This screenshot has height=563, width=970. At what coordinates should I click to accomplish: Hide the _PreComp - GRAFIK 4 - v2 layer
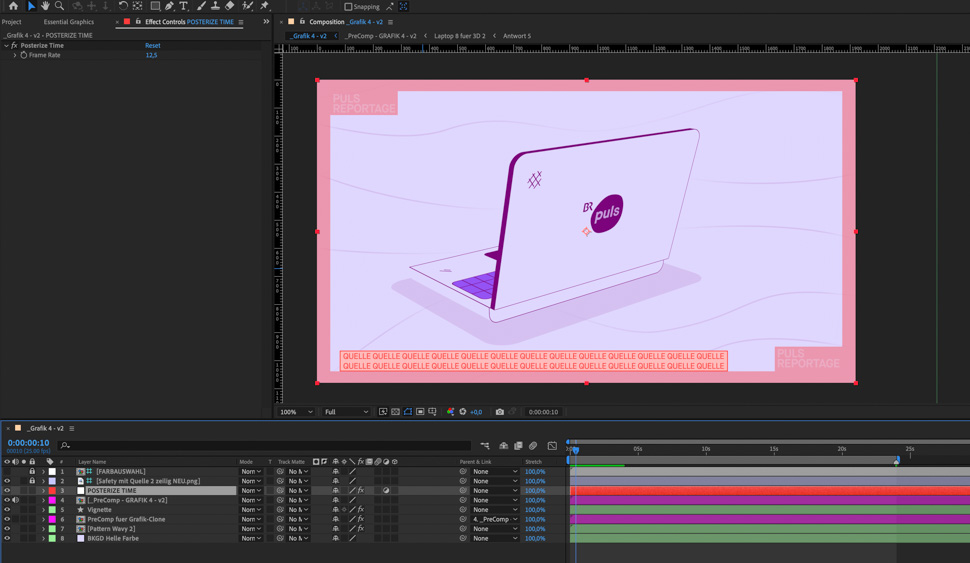(x=7, y=500)
